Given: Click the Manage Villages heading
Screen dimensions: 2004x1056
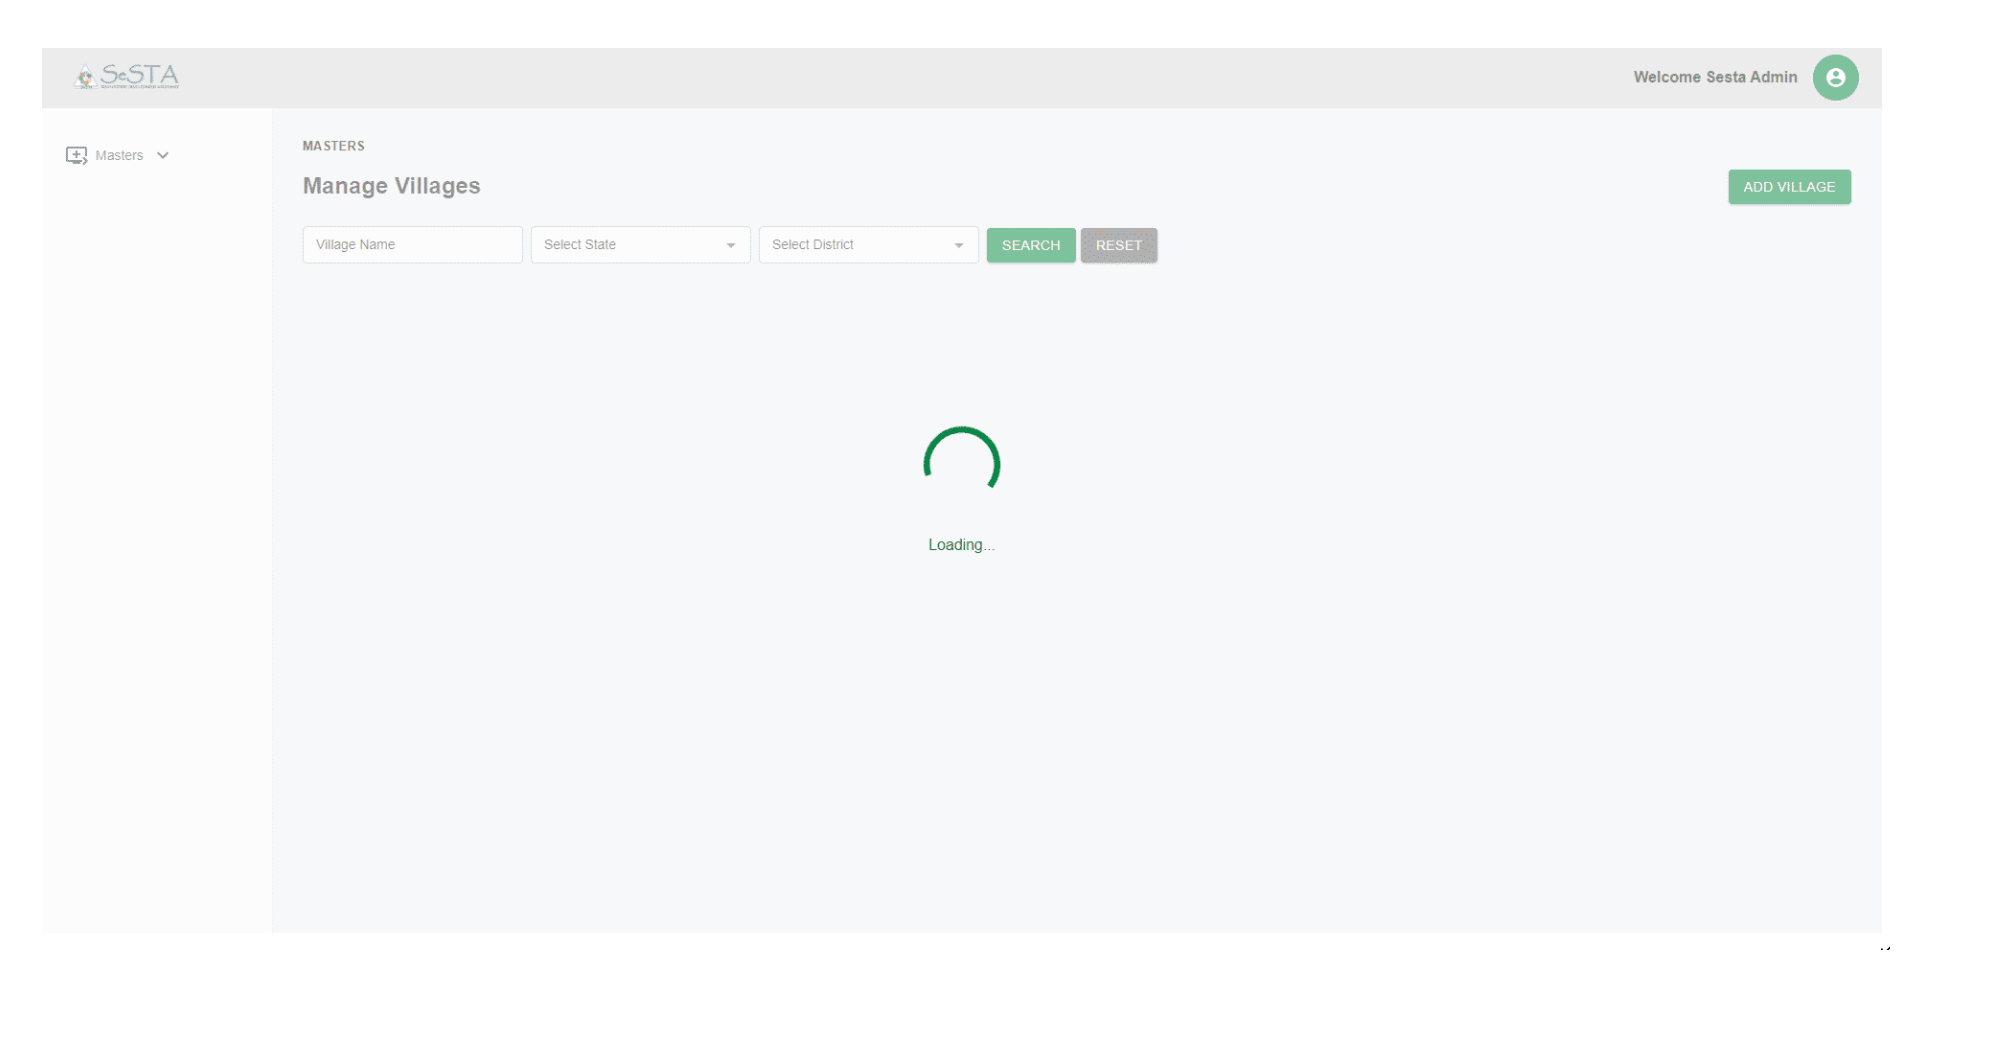Looking at the screenshot, I should pyautogui.click(x=391, y=186).
